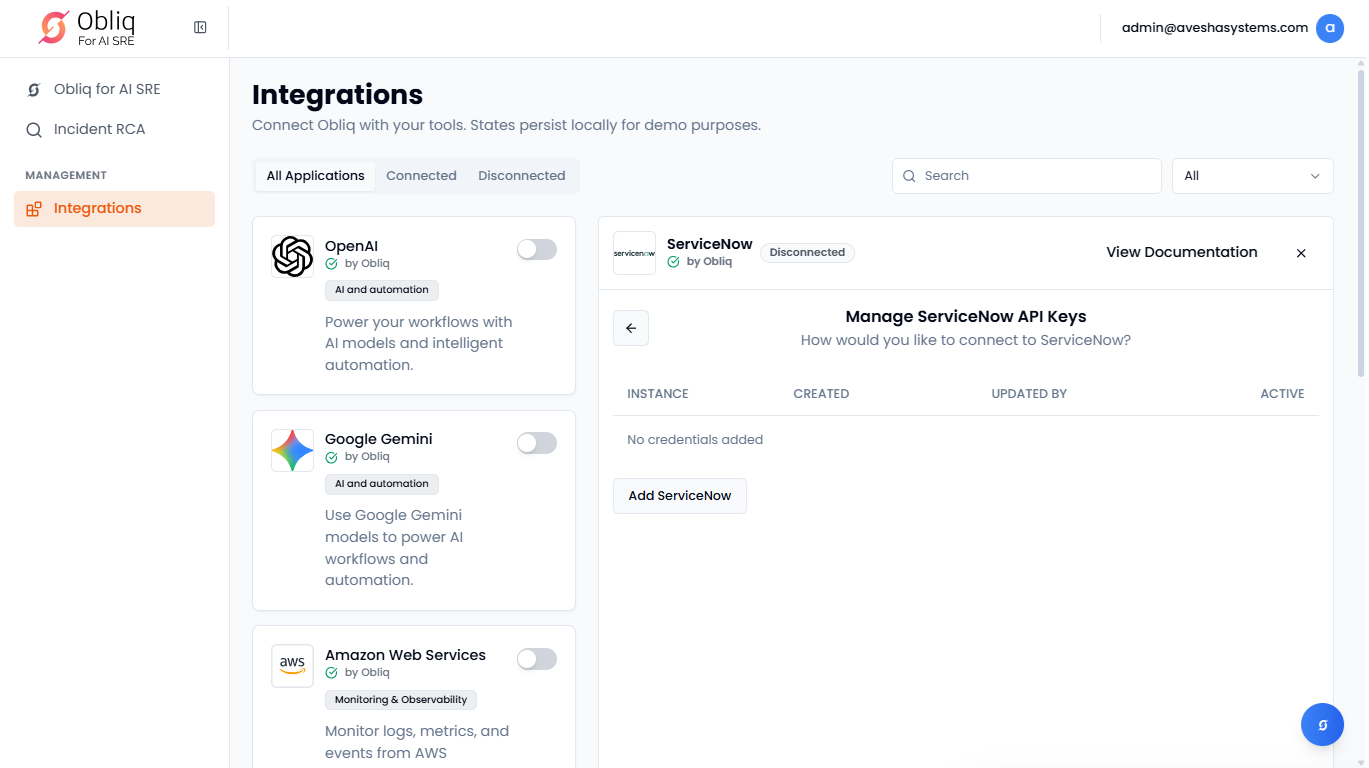
Task: Toggle the Amazon Web Services integration
Action: click(x=537, y=659)
